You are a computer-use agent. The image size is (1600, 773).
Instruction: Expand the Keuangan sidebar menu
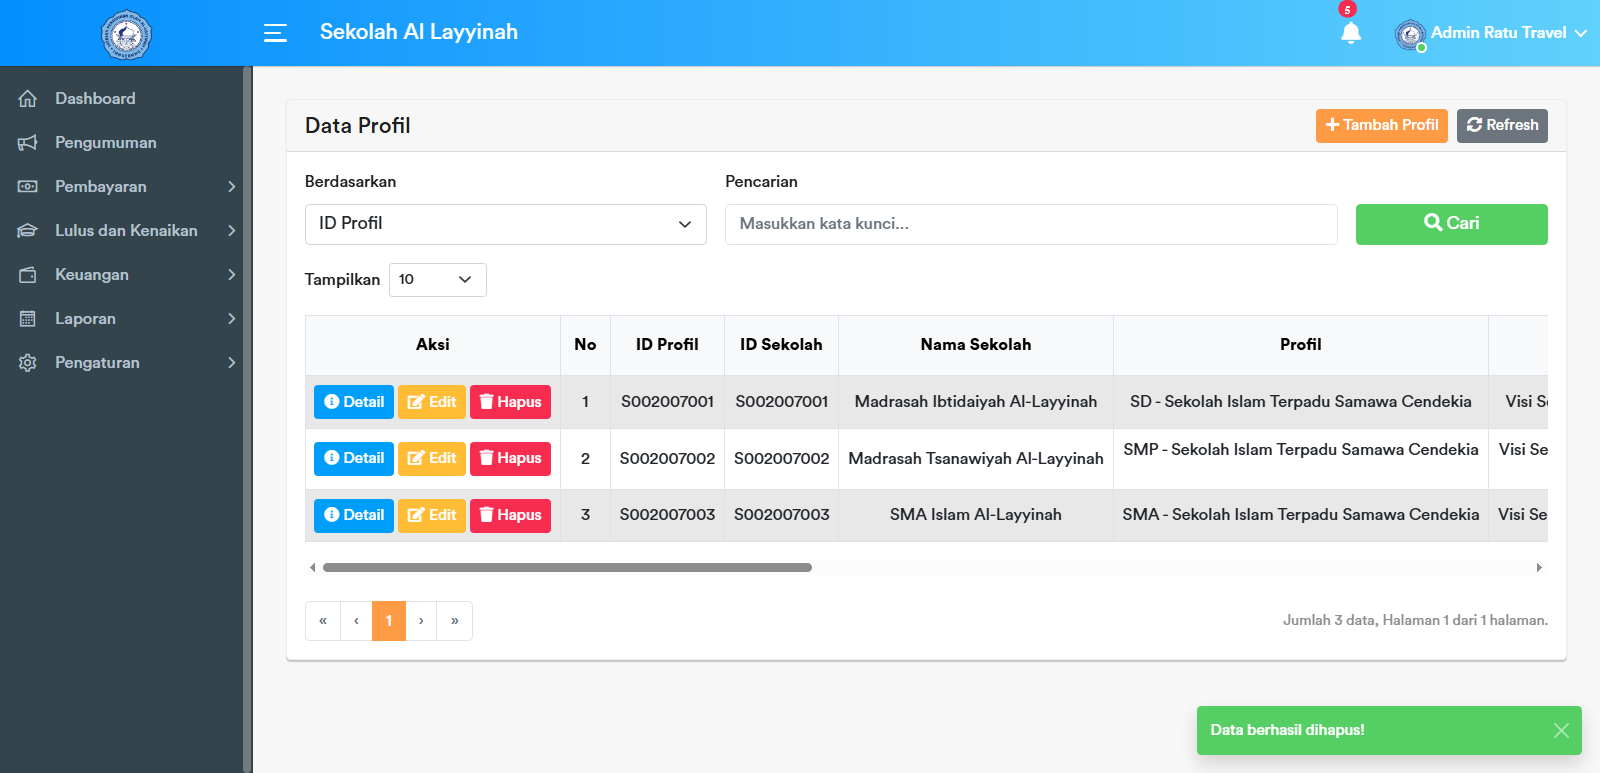(x=125, y=275)
